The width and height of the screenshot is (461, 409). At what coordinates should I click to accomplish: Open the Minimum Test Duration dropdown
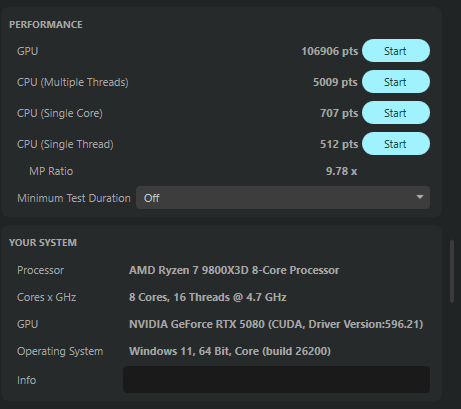[x=283, y=198]
